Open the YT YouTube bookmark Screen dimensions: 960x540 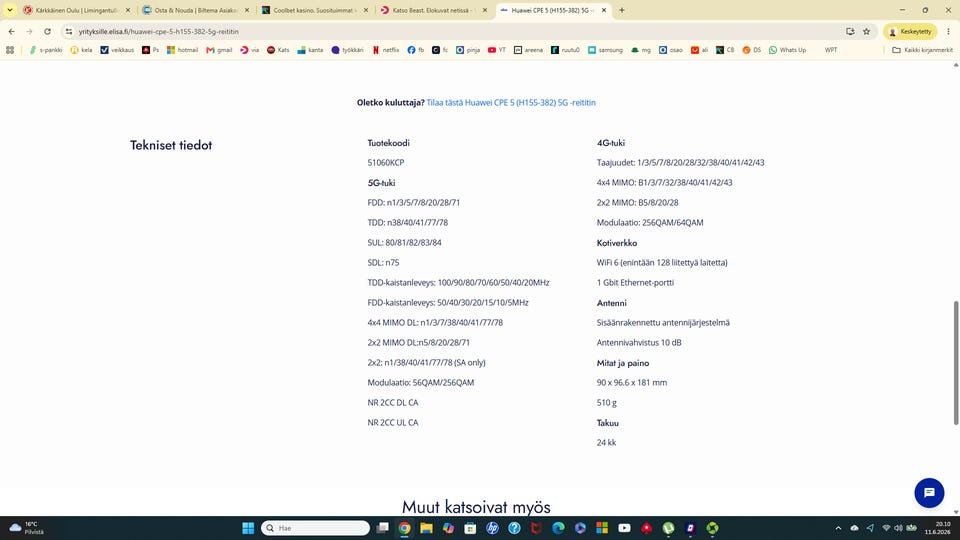(x=497, y=50)
